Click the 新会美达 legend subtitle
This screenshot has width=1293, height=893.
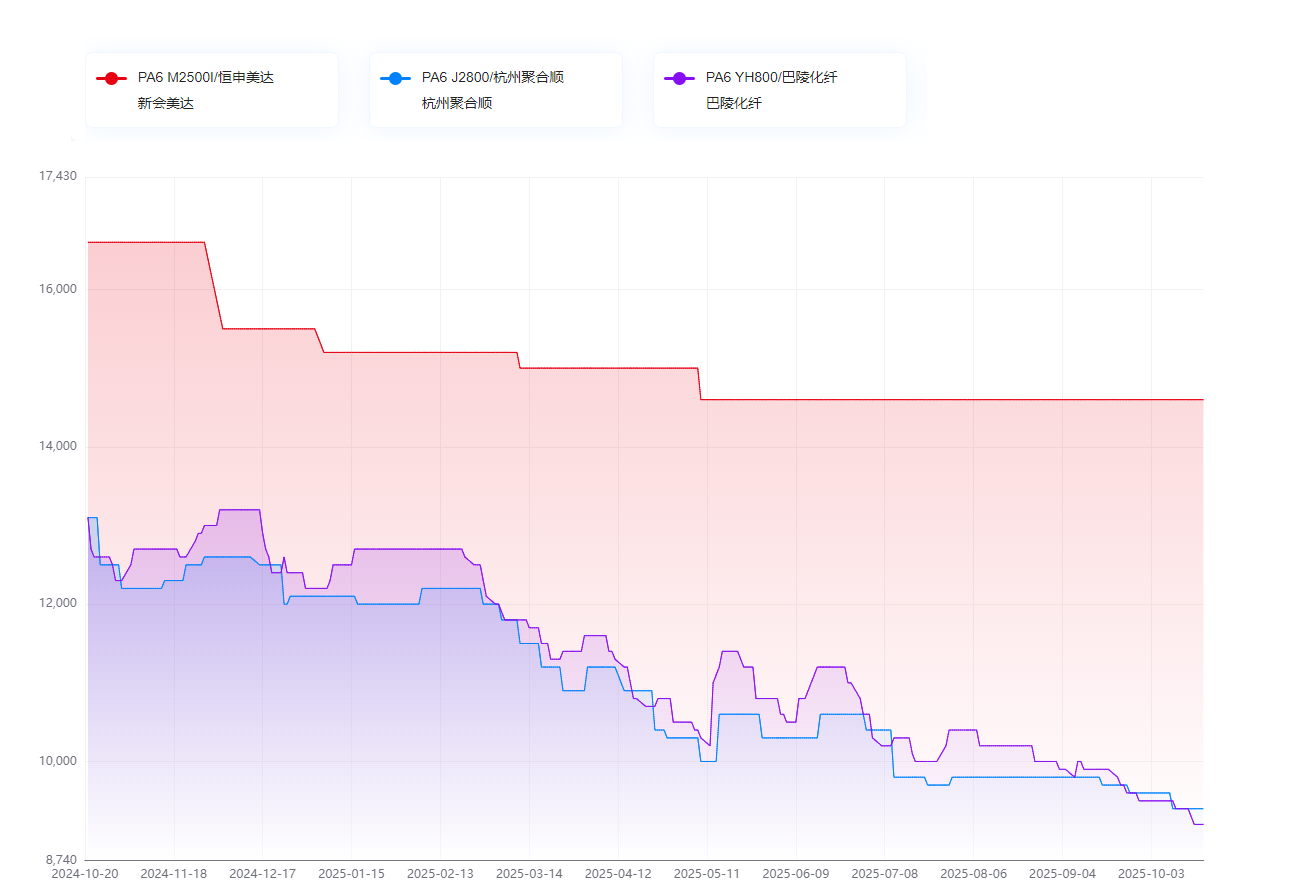165,103
